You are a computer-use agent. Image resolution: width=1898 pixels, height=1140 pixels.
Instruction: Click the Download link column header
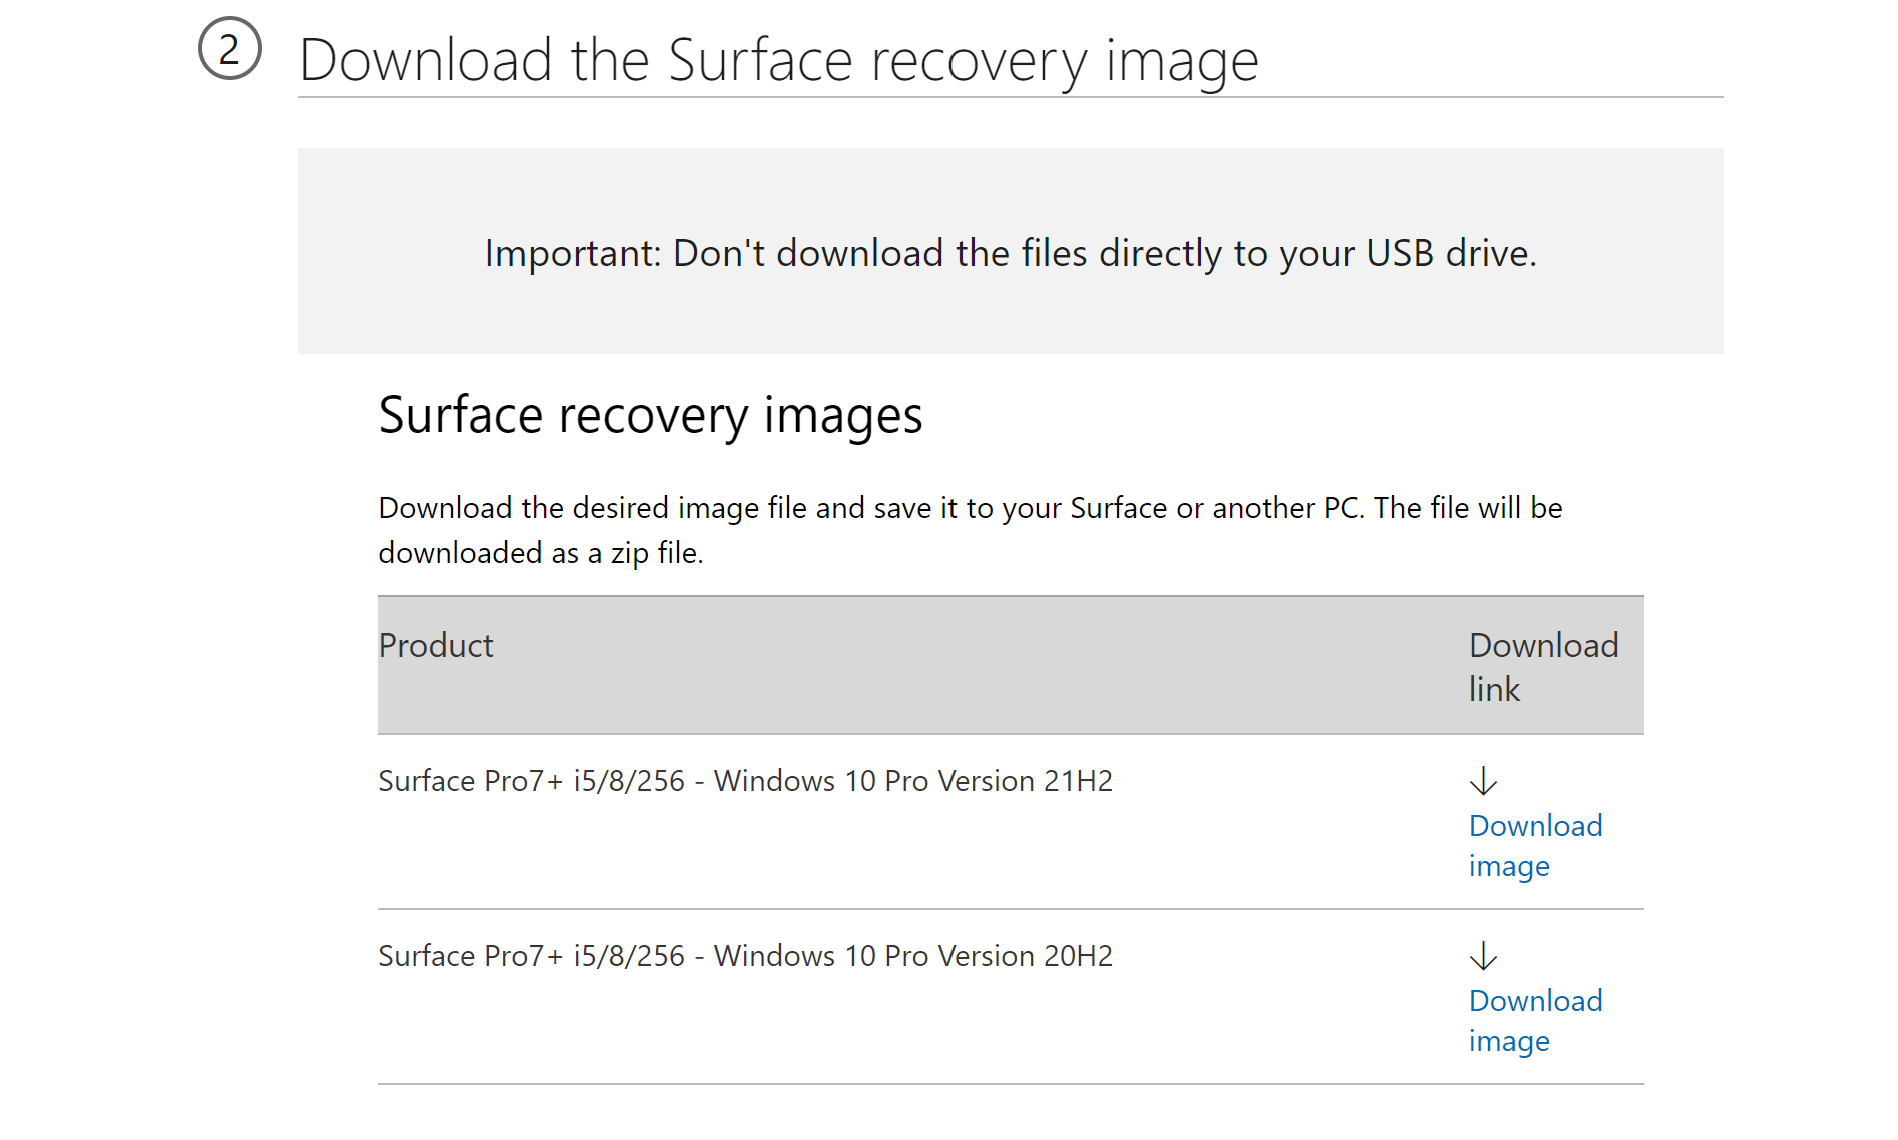[1544, 666]
